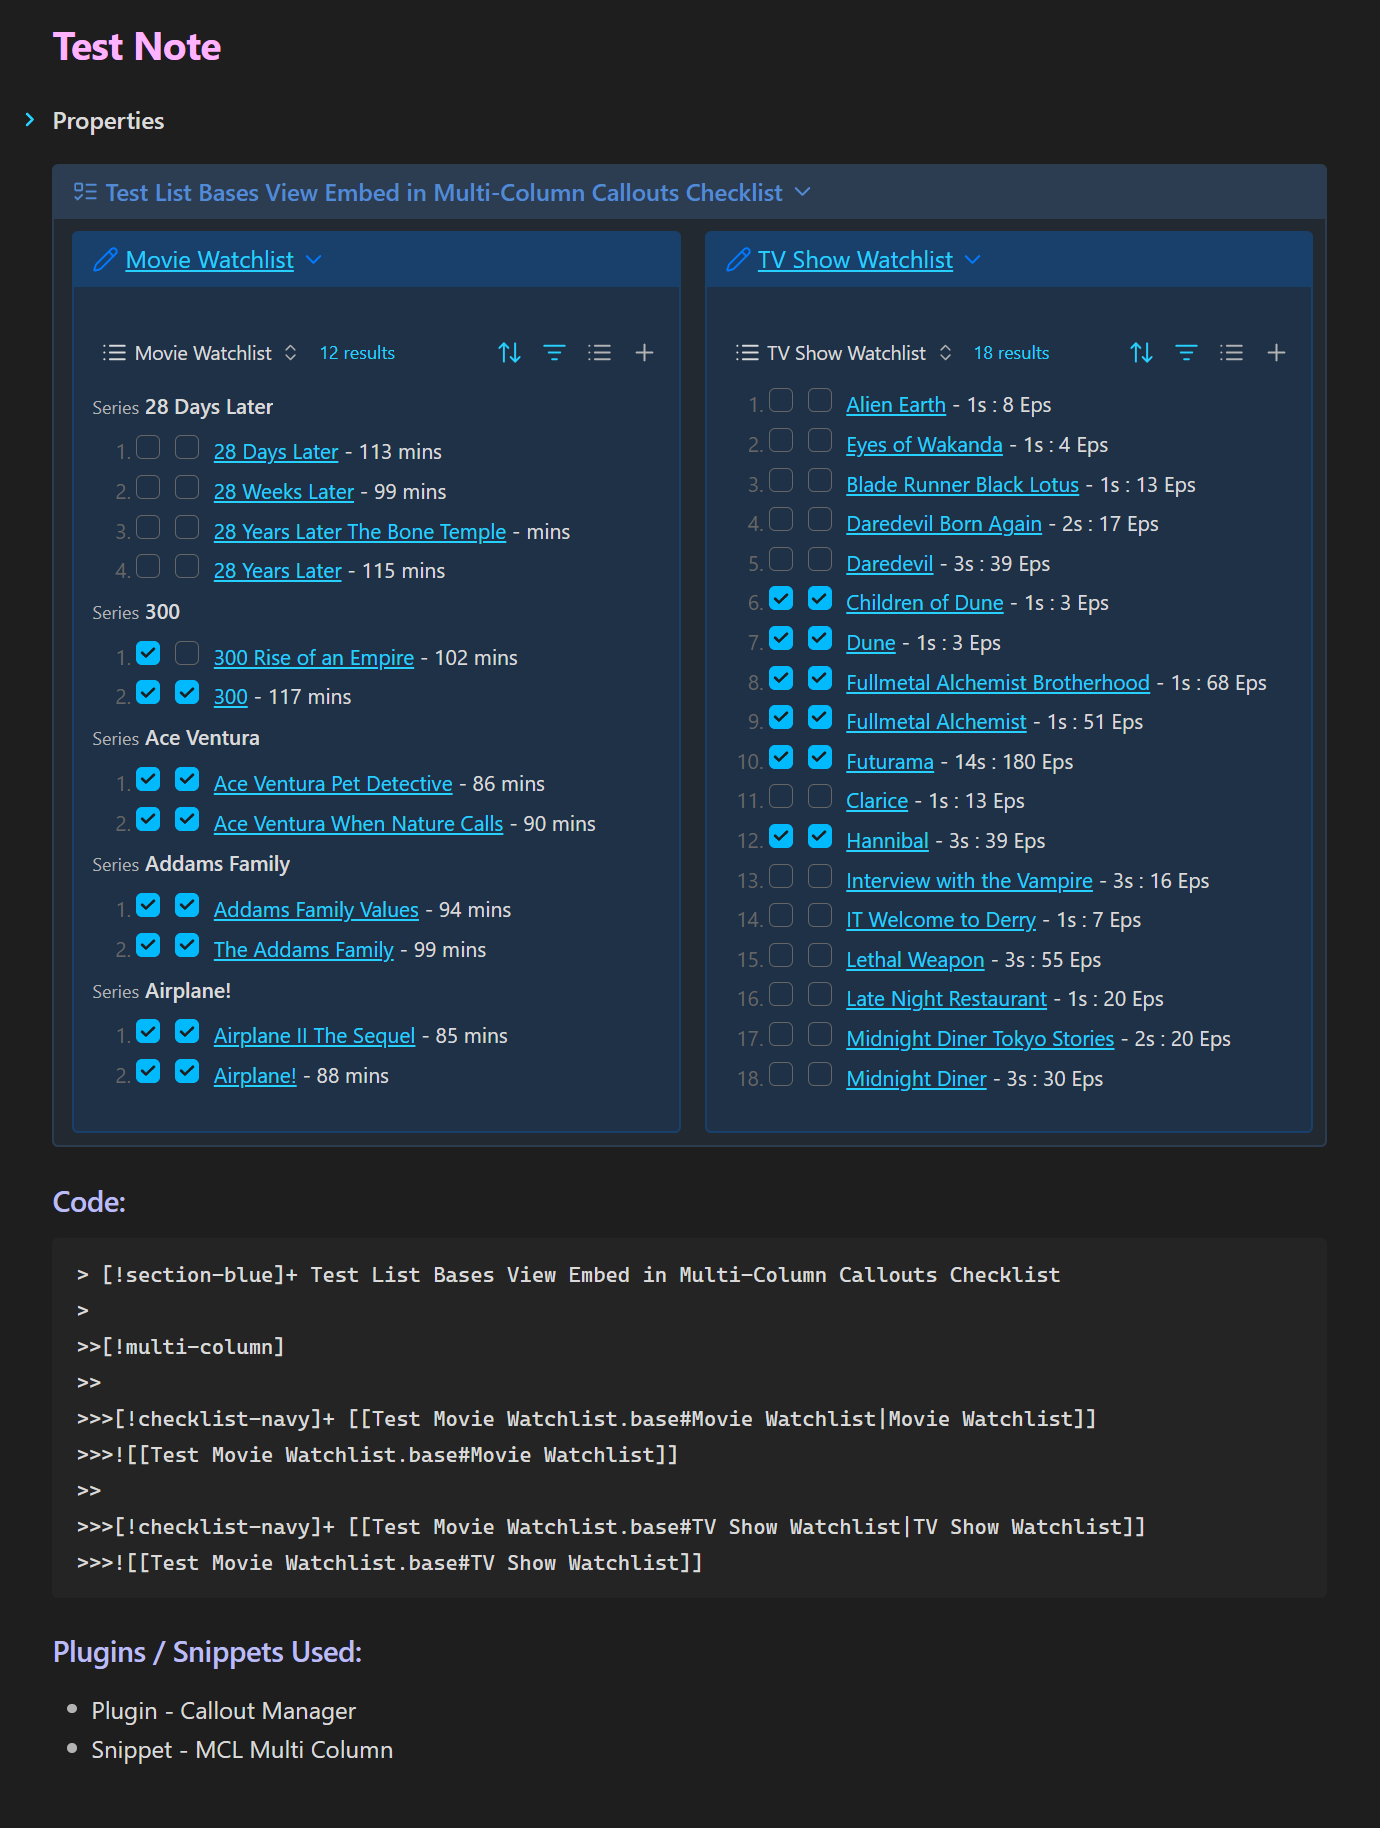This screenshot has height=1828, width=1380.
Task: Open the filter icon in Movie Watchlist toolbar
Action: point(554,353)
